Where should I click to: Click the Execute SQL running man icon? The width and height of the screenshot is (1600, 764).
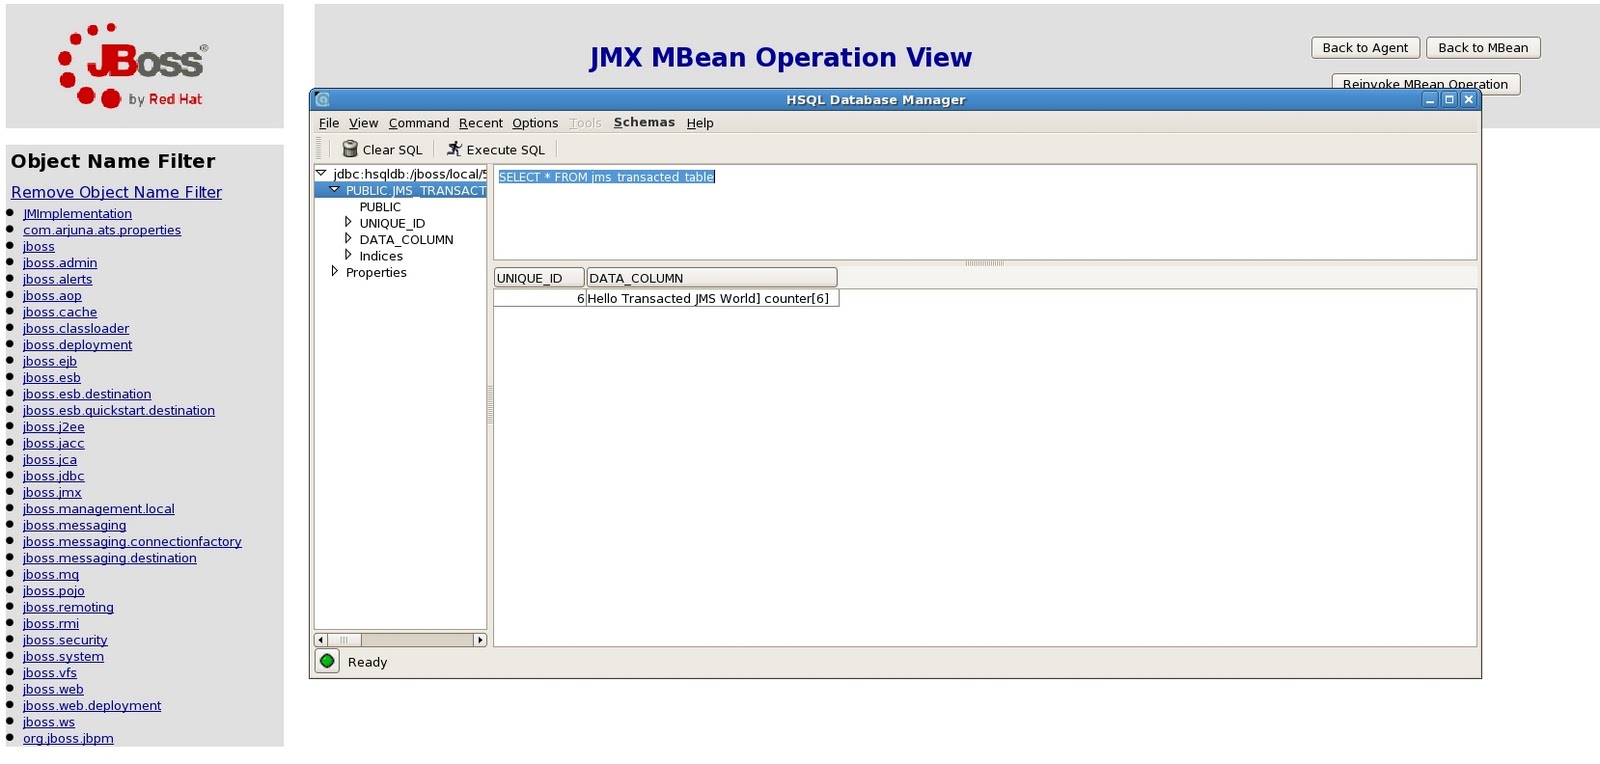point(454,149)
